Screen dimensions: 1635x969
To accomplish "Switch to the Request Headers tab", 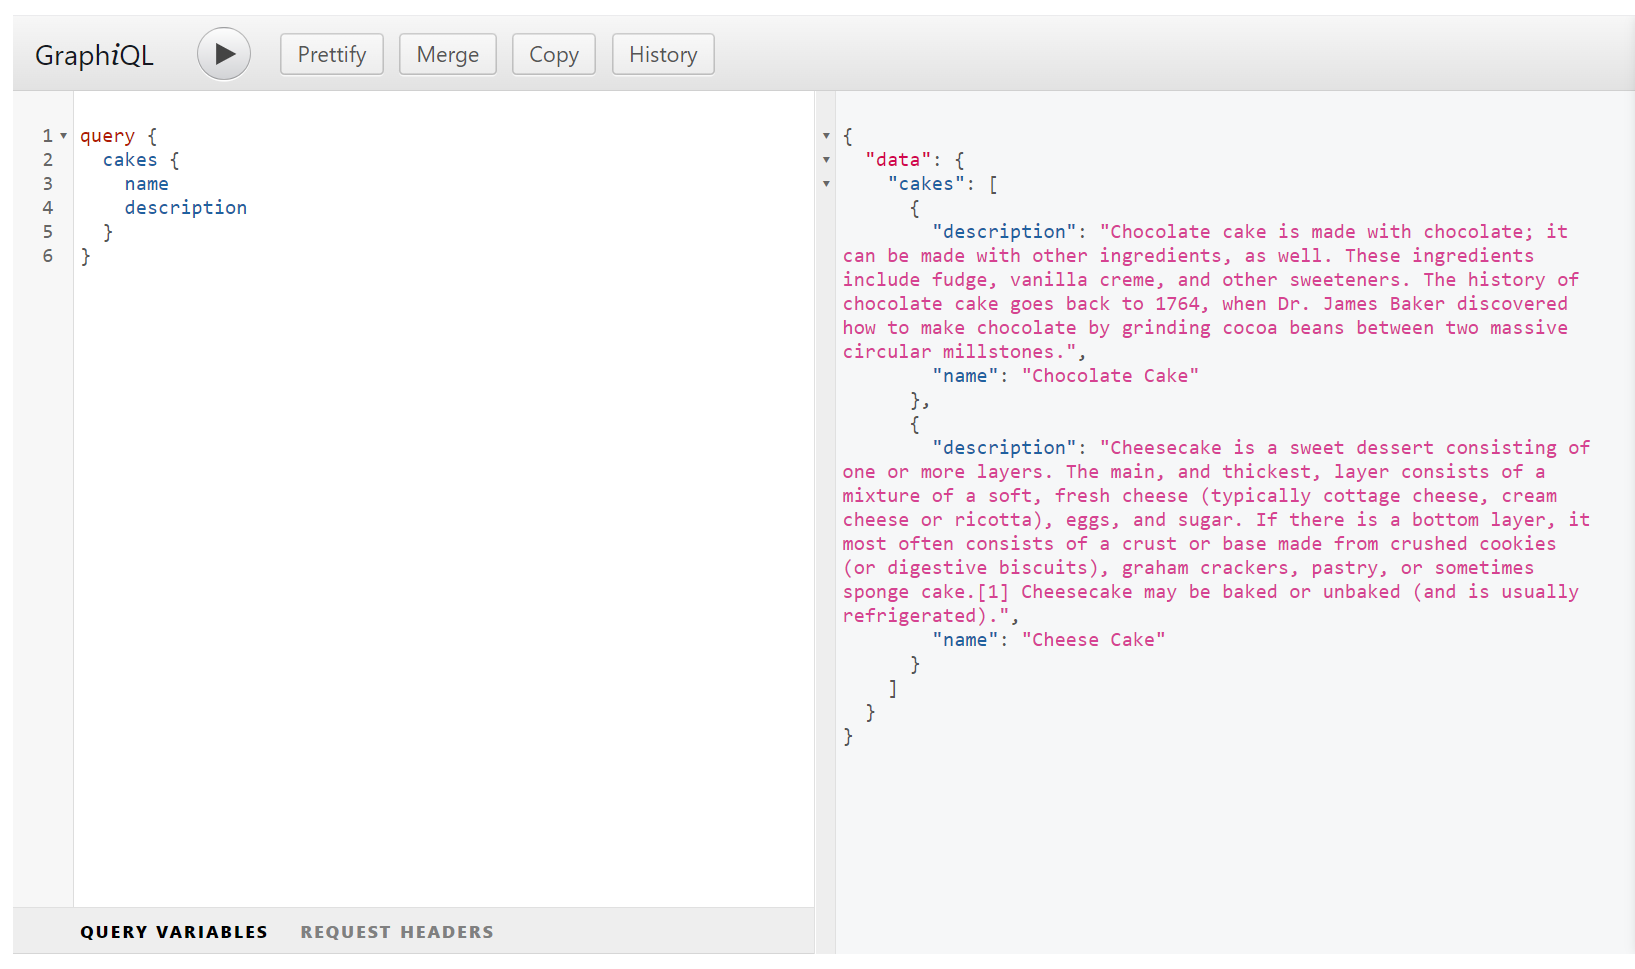I will tap(396, 931).
